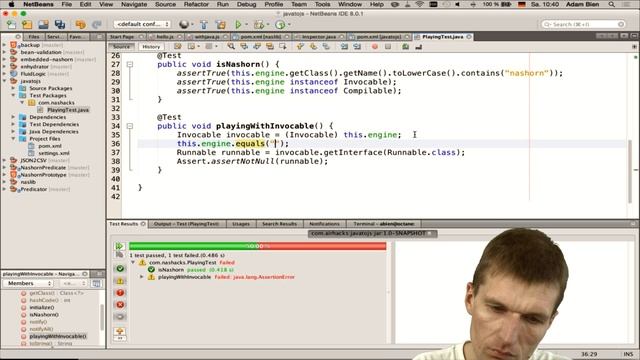Click the red Start Macro Recording icon
Viewport: 640px width, 360px height.
click(x=375, y=47)
